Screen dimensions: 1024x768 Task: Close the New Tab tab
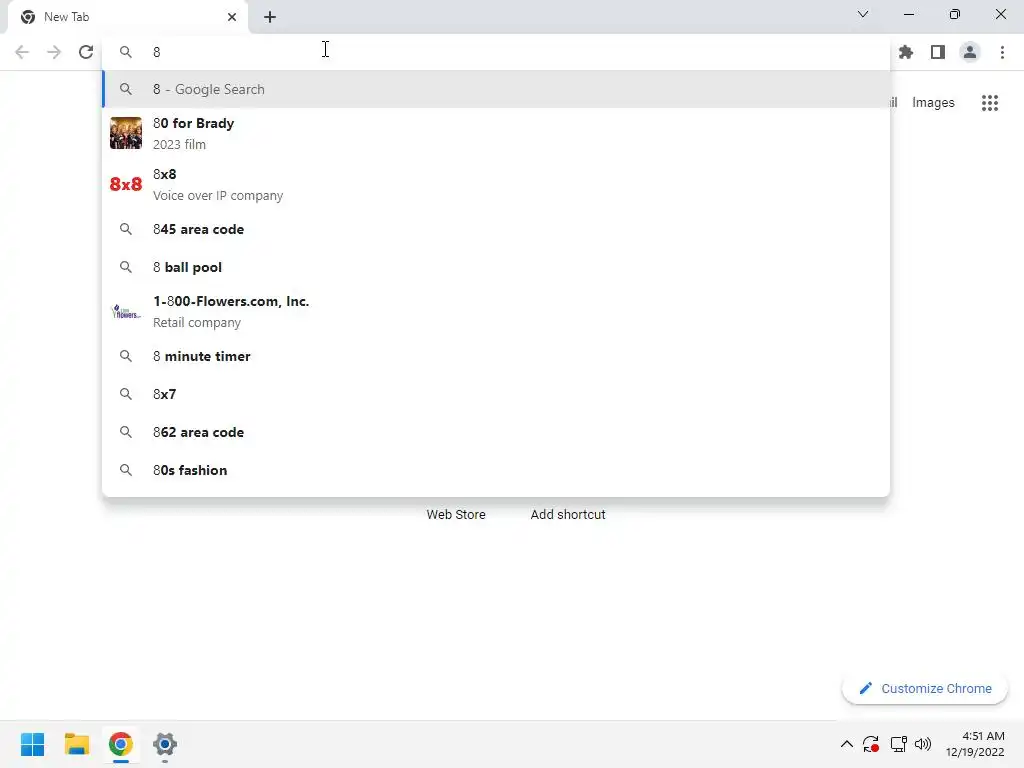[232, 17]
